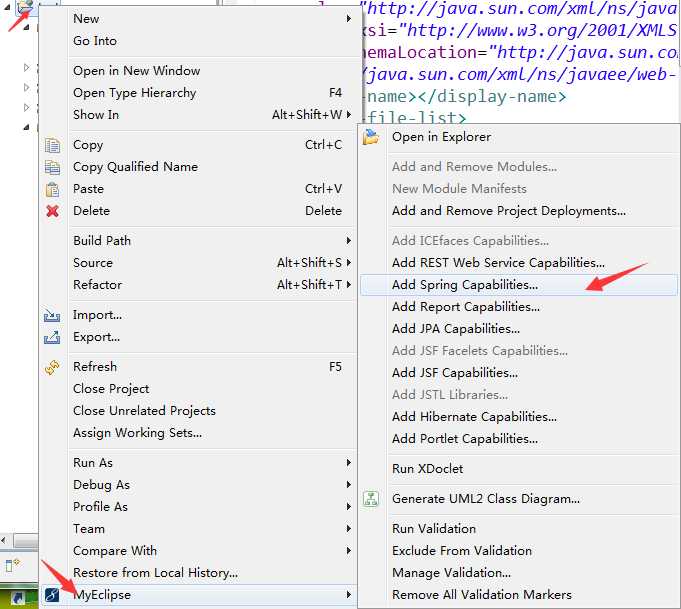Choose Add JPA Capabilities...
This screenshot has height=609, width=681.
coord(519,329)
